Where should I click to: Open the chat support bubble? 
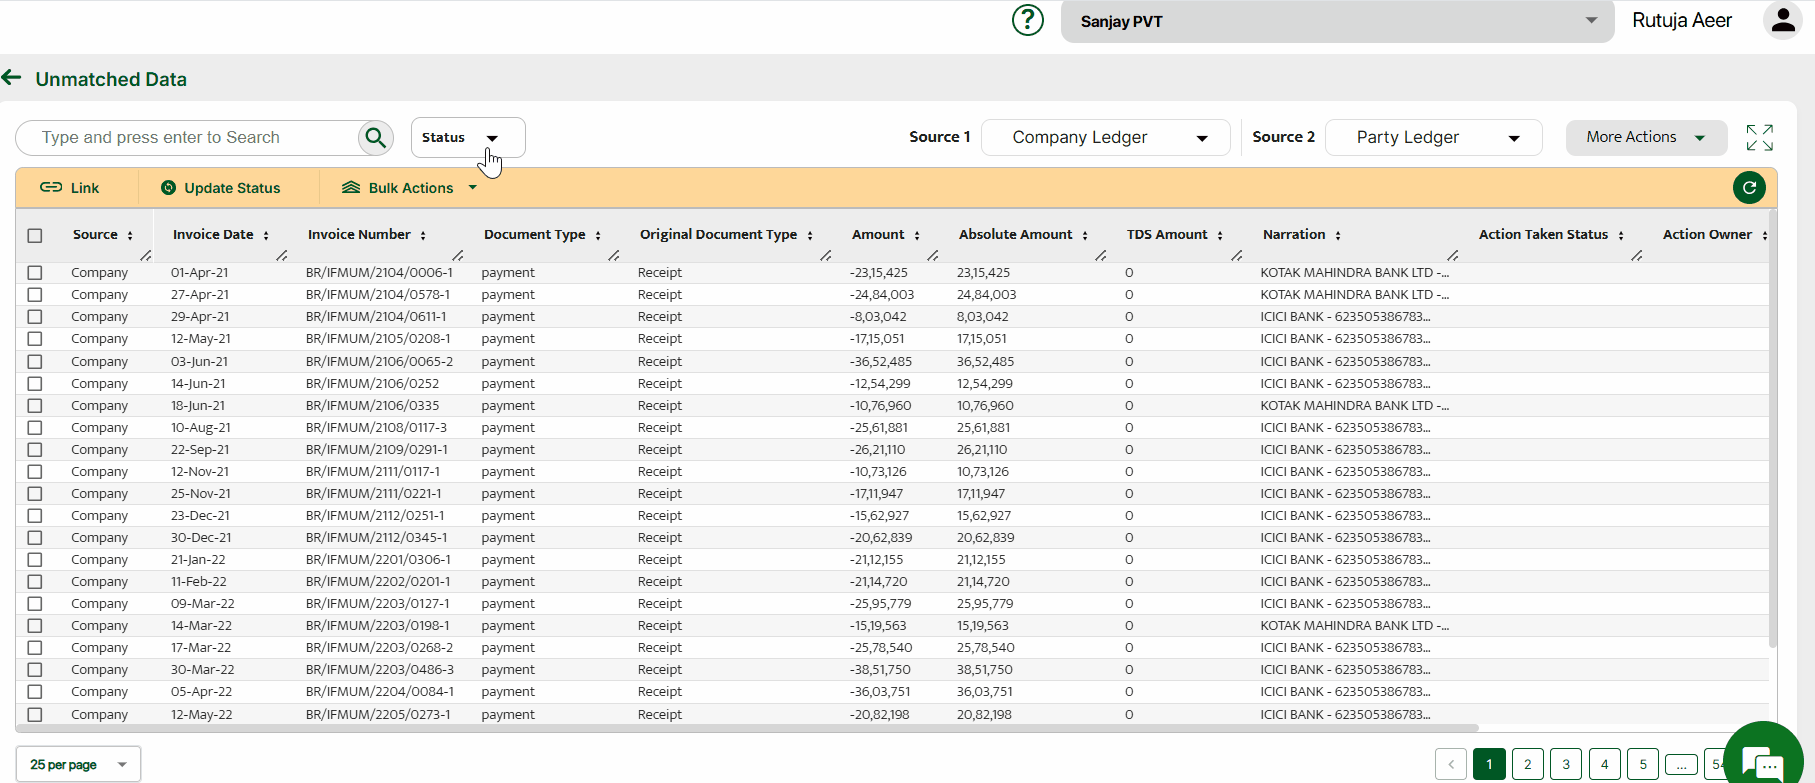click(x=1761, y=762)
